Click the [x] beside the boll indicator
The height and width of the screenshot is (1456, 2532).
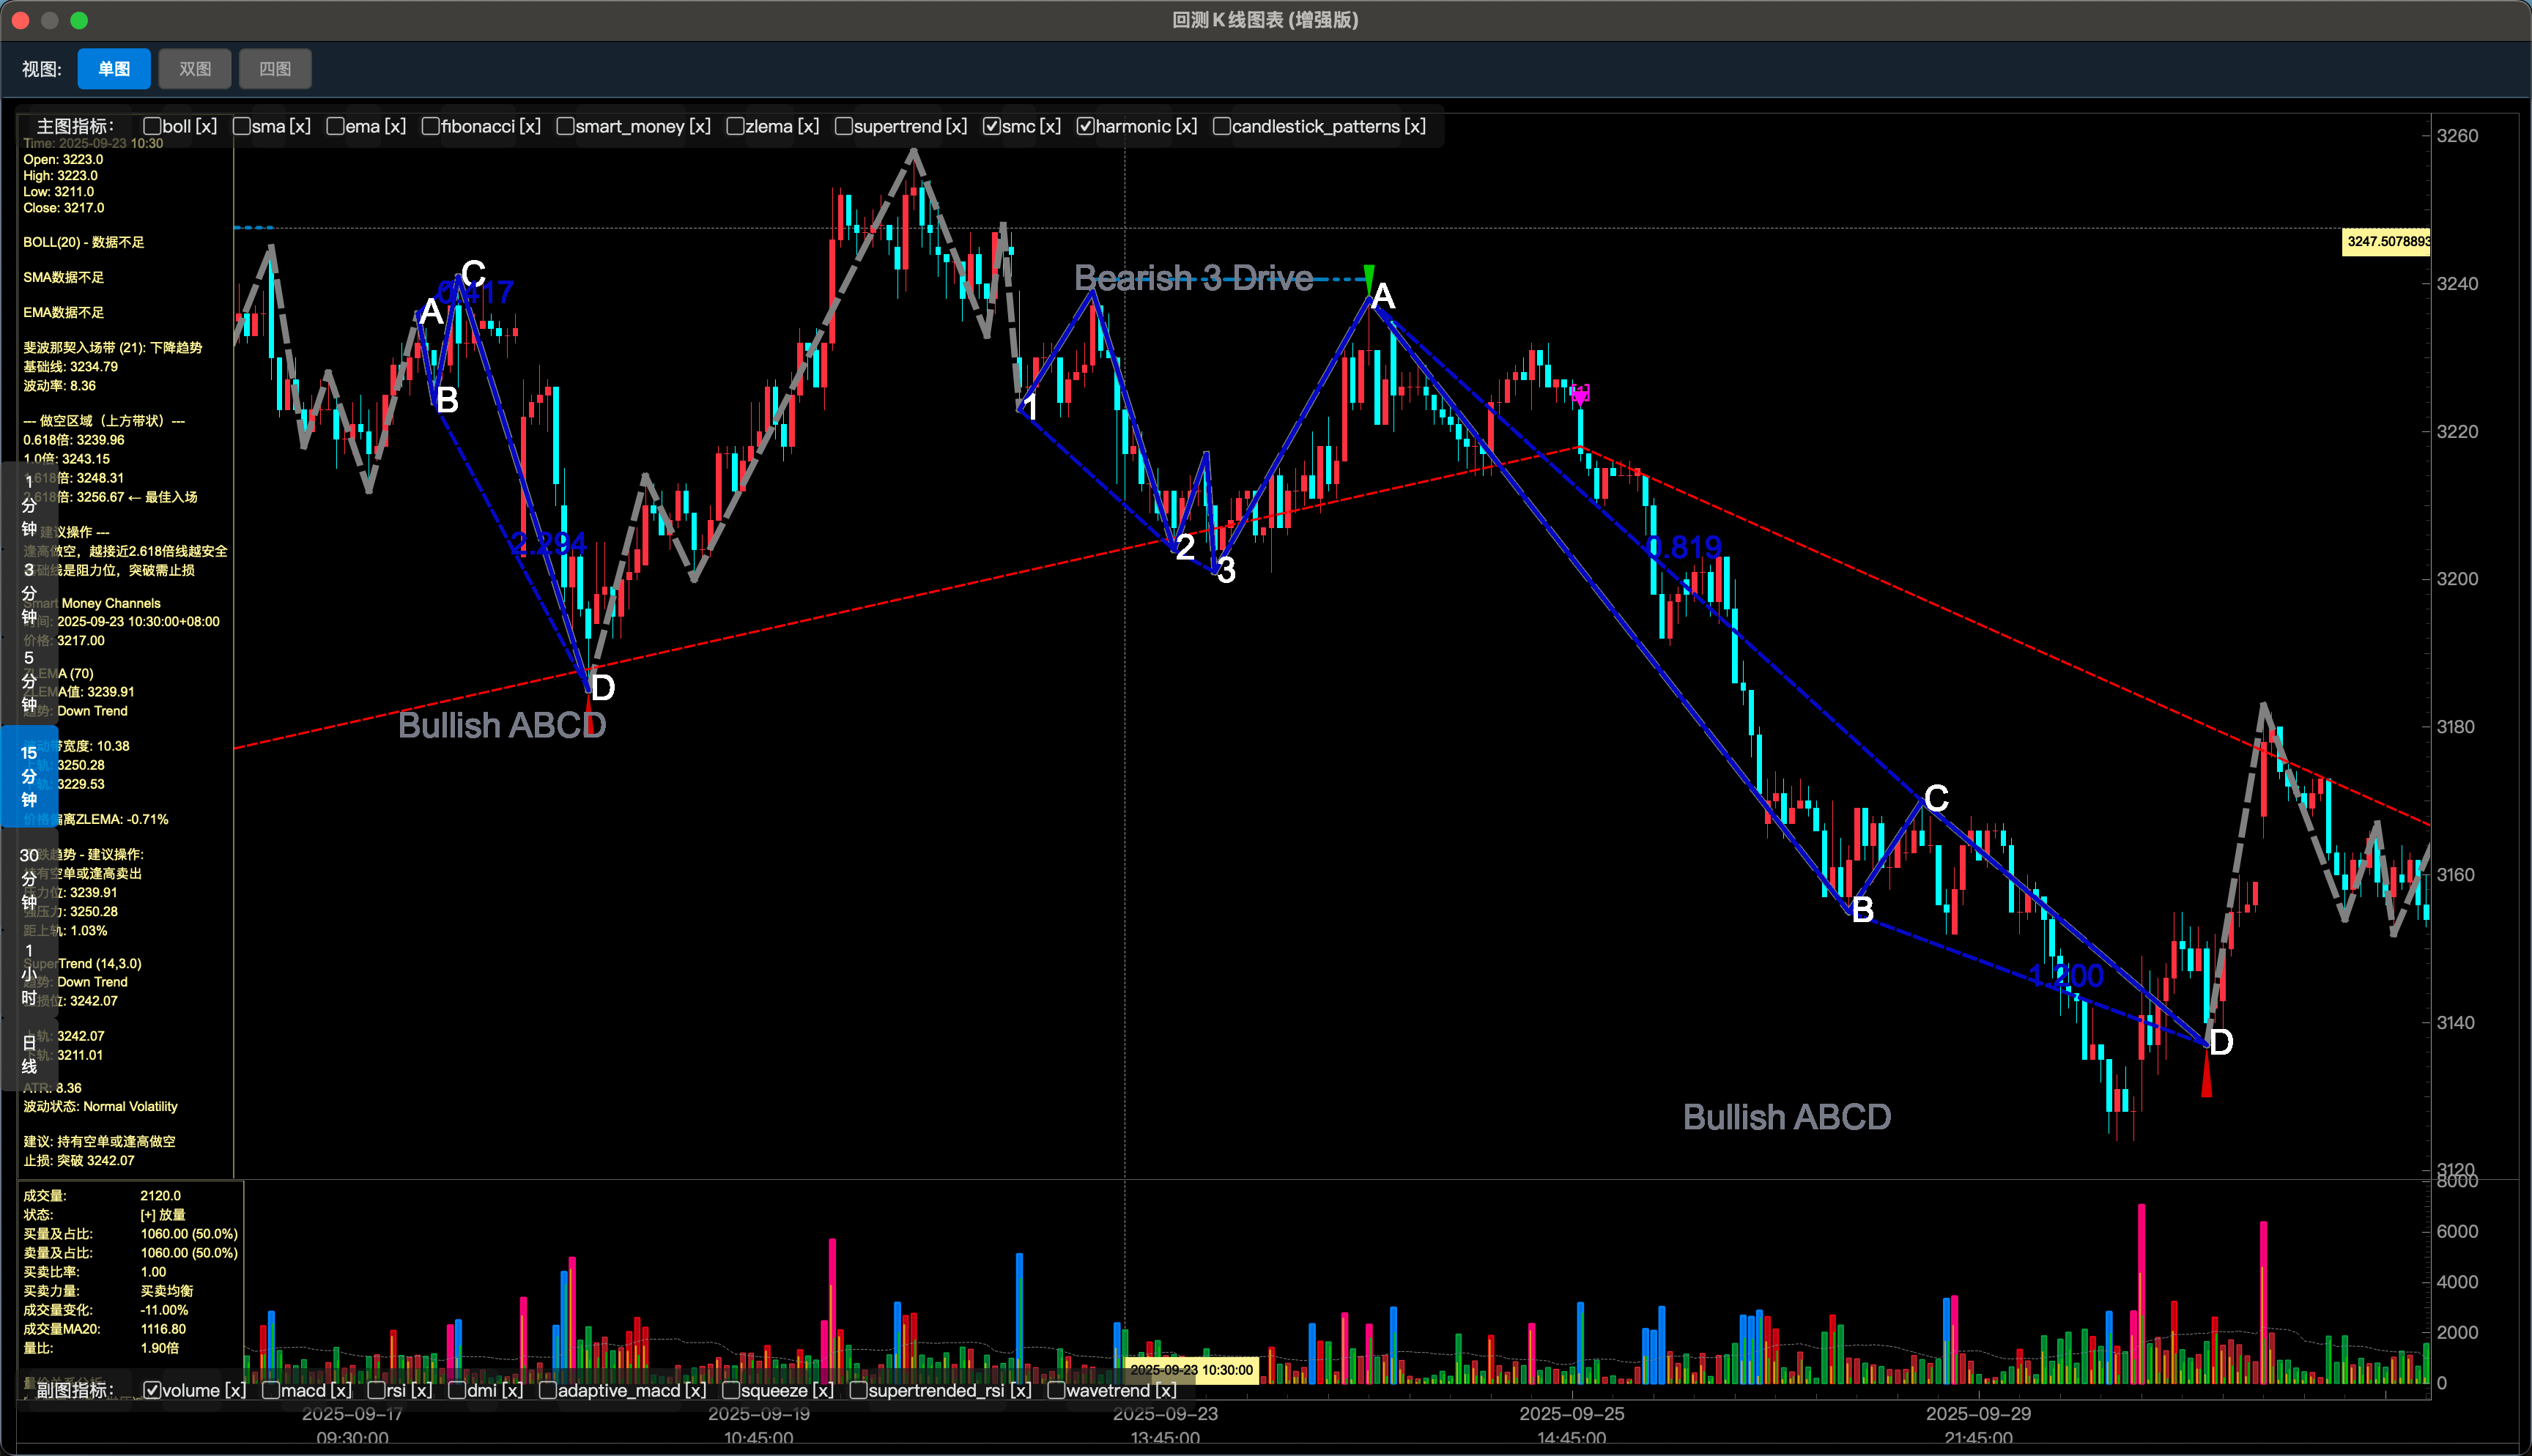coord(206,126)
